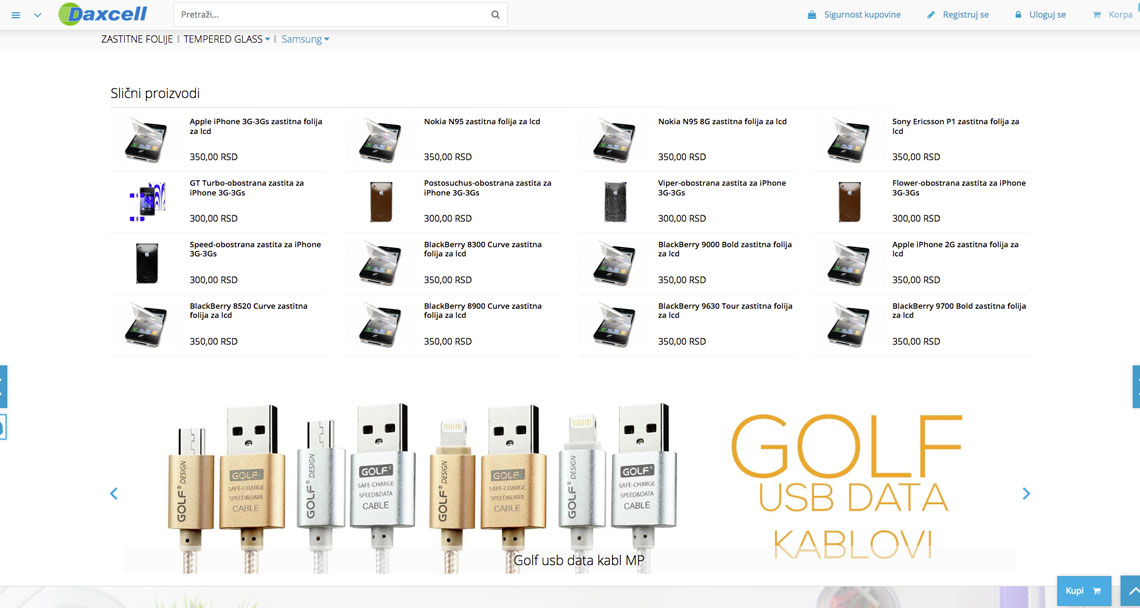The width and height of the screenshot is (1140, 608).
Task: Open BlackBerry 9000 Bold thumbnail
Action: [614, 263]
